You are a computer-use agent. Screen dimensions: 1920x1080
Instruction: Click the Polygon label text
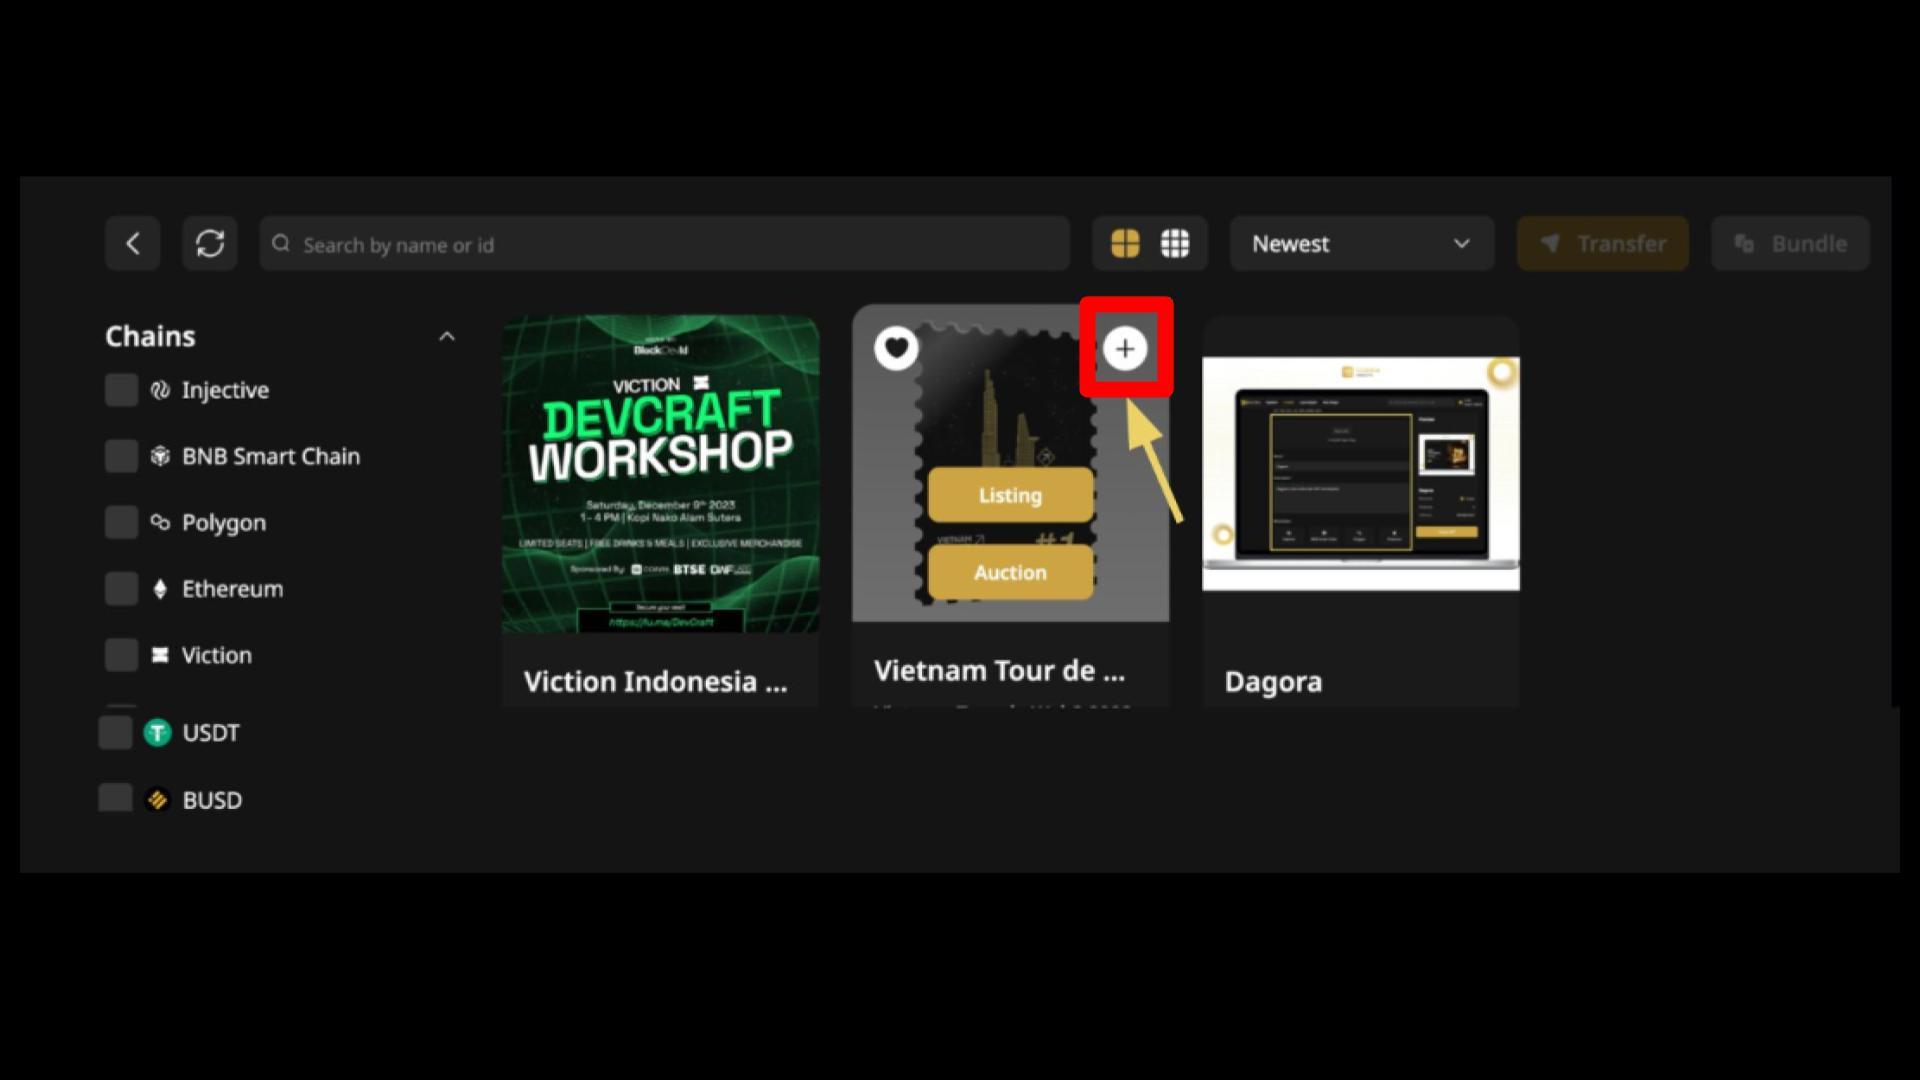pos(224,523)
